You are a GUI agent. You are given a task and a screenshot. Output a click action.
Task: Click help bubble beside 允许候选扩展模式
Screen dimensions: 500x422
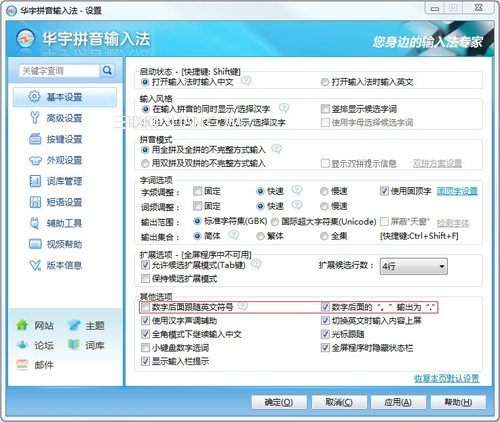click(x=256, y=264)
